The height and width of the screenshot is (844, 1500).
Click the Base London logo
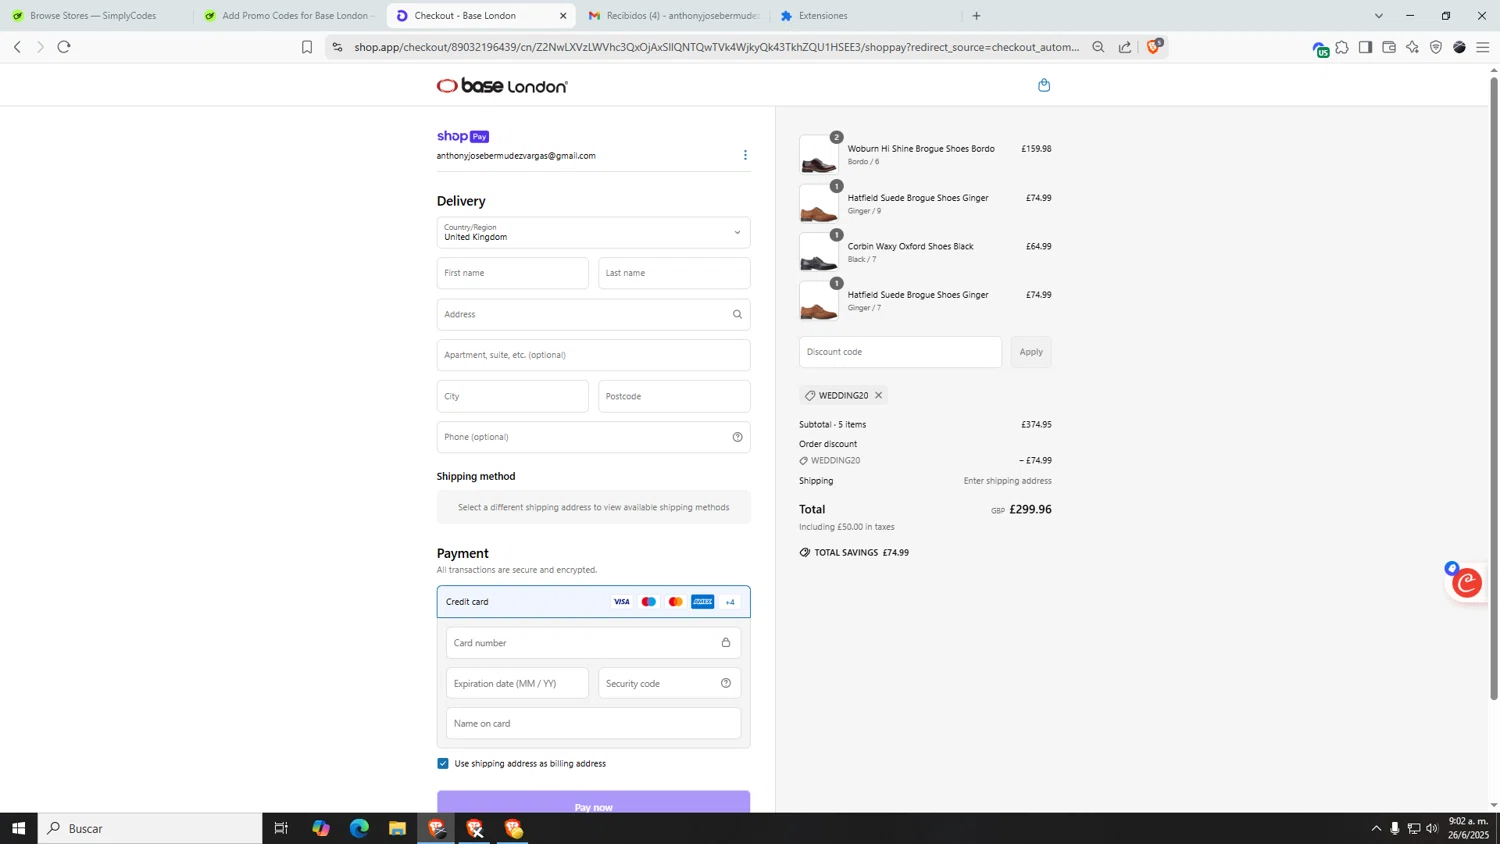[502, 86]
